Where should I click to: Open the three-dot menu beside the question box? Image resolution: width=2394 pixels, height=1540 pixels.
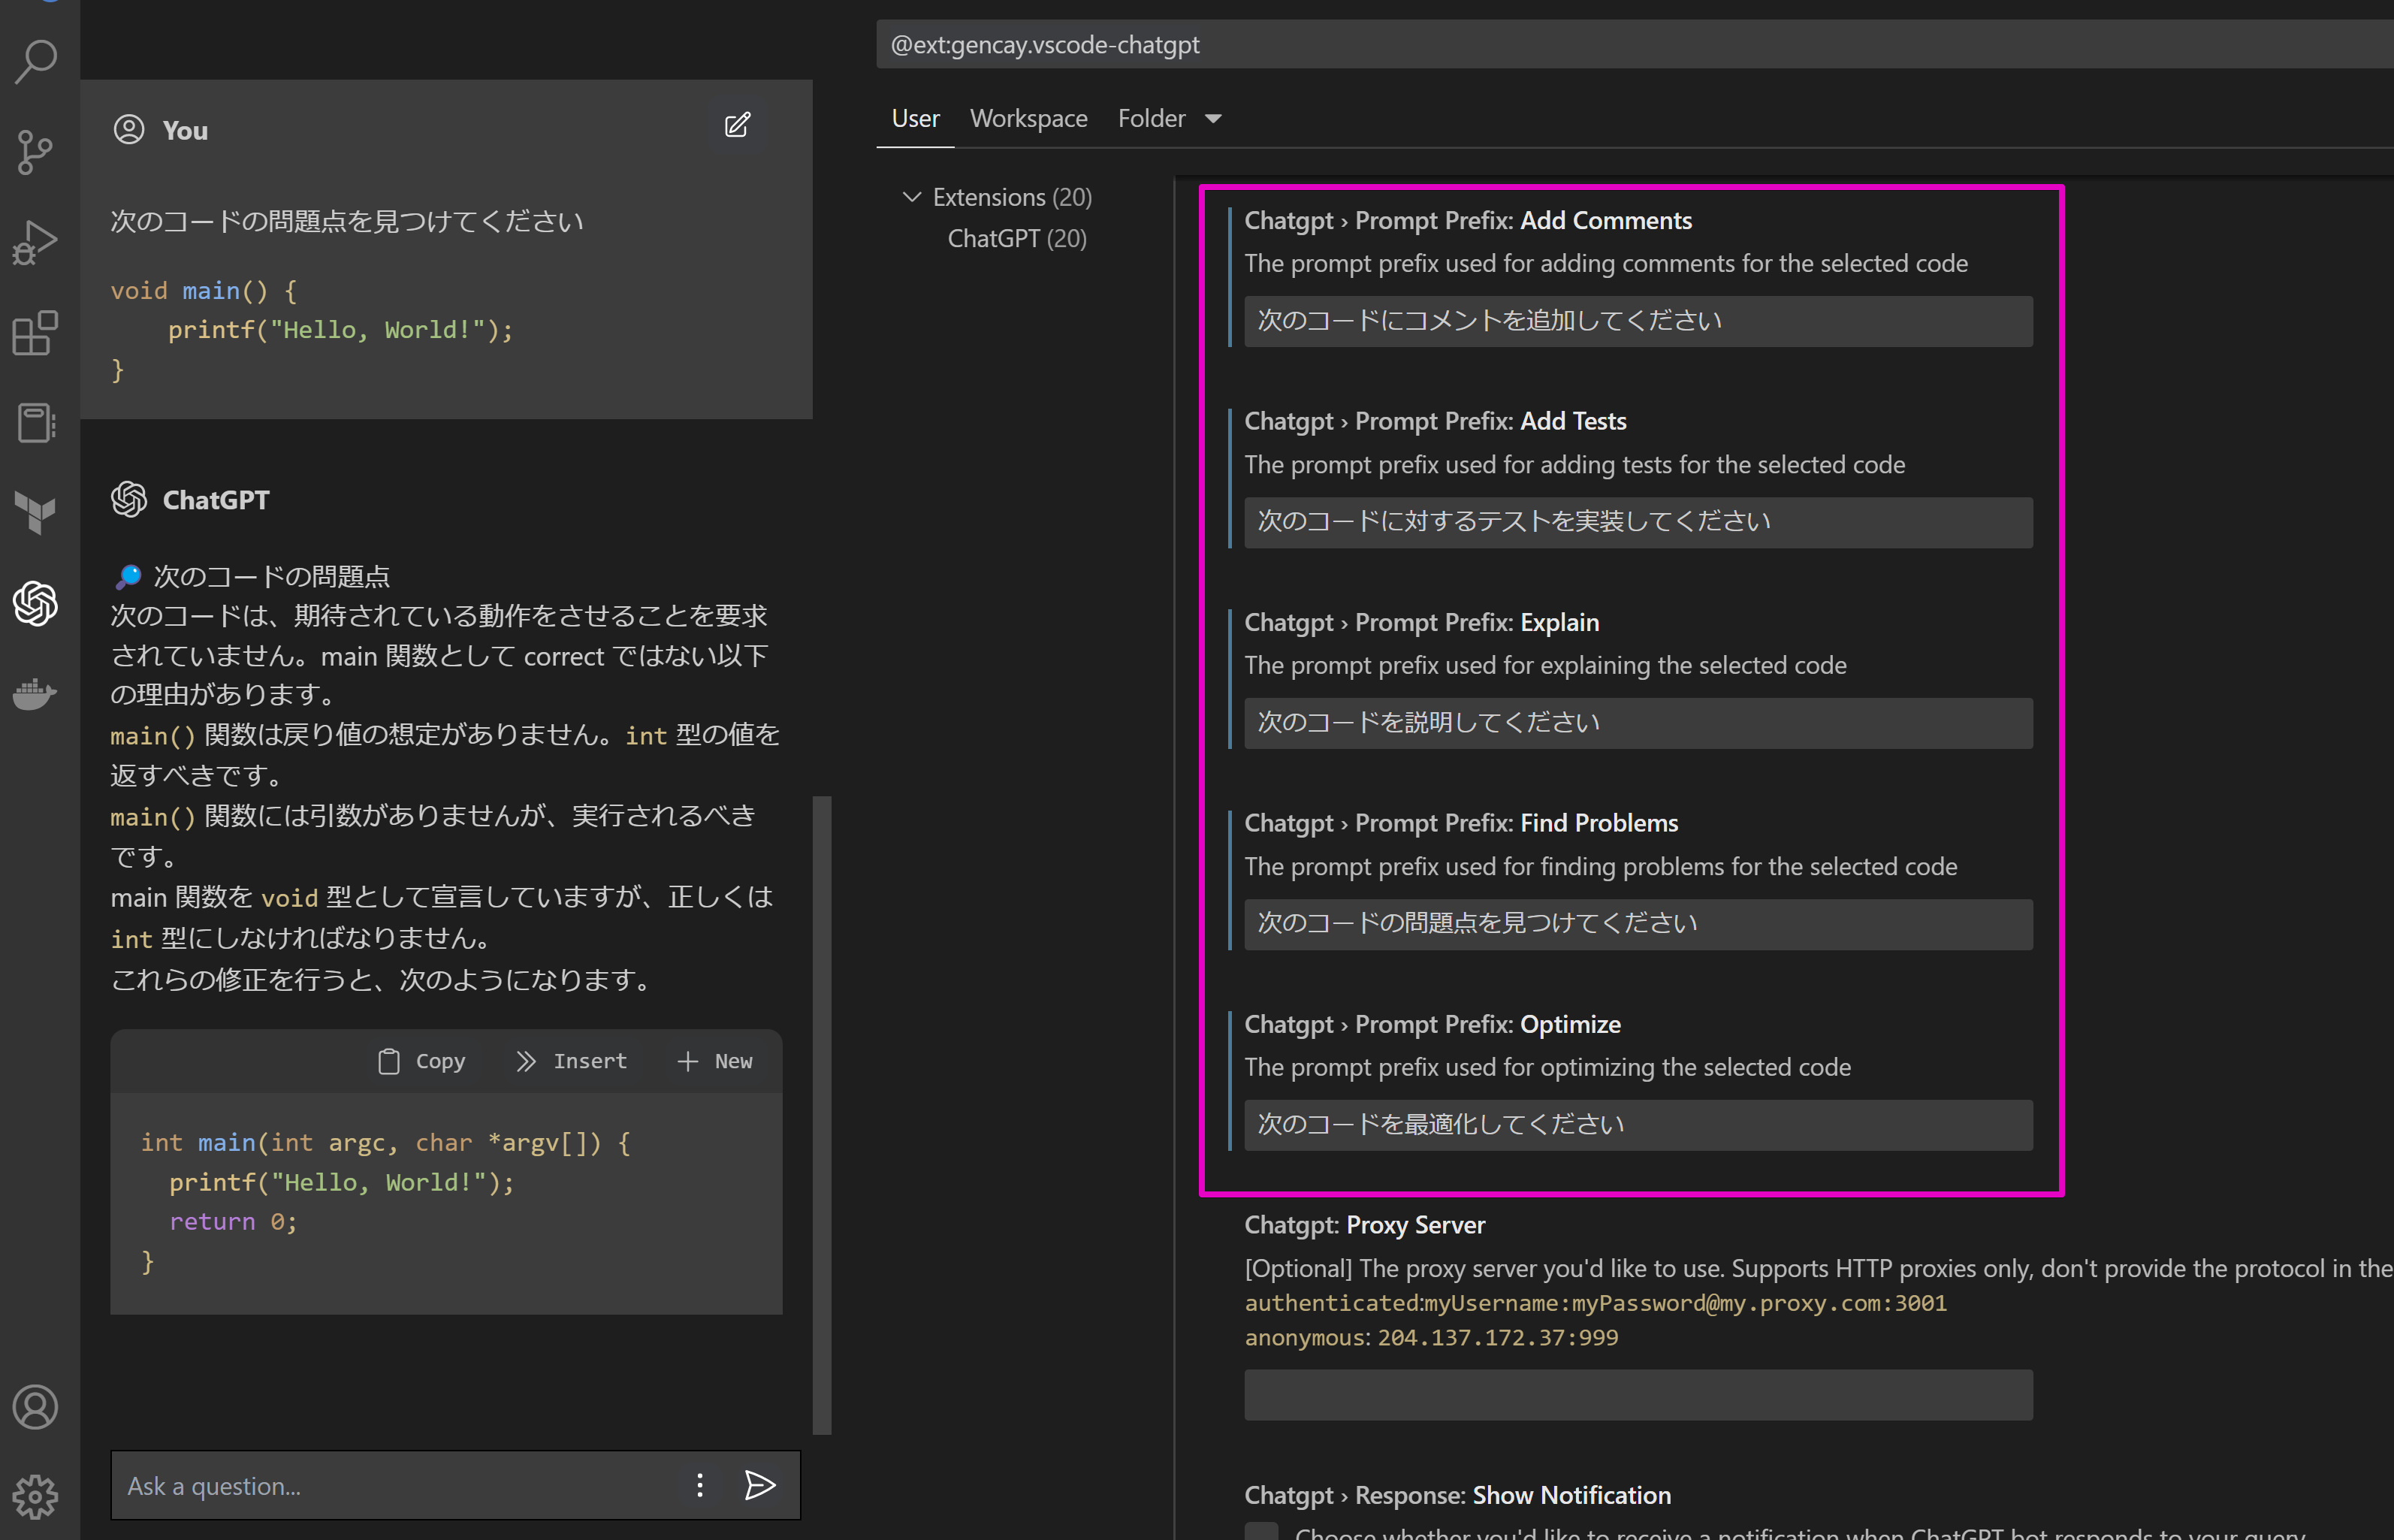[700, 1486]
